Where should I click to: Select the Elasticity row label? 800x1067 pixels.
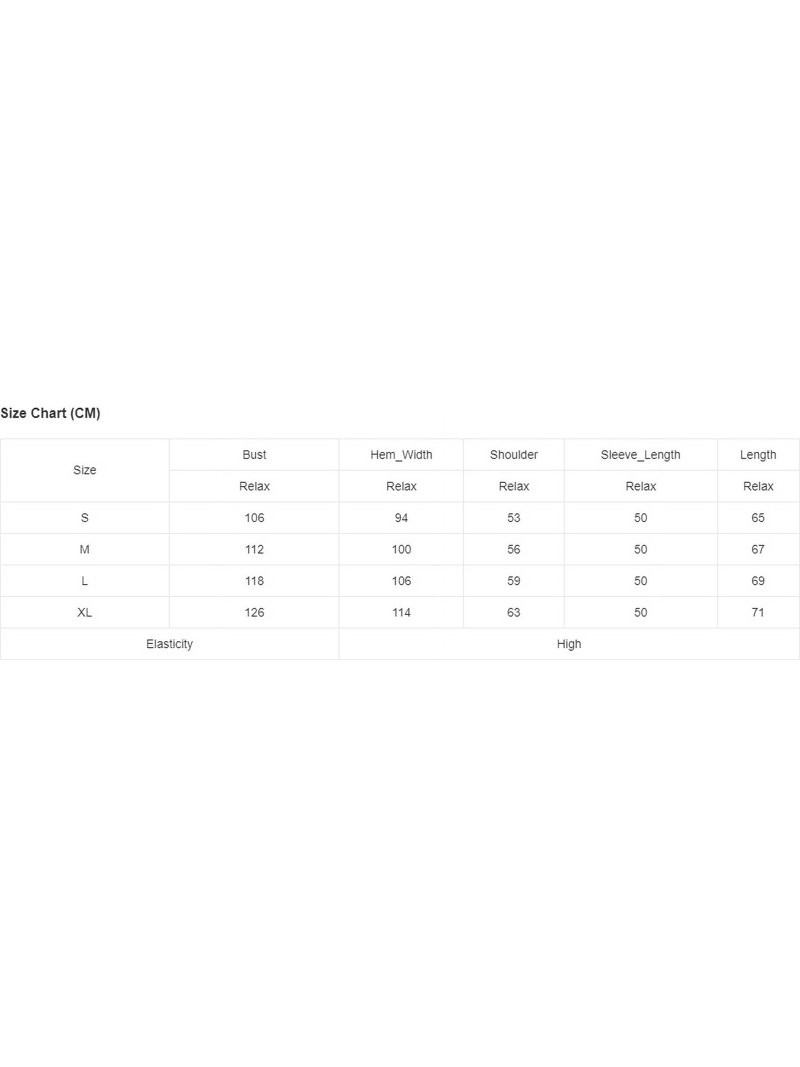pyautogui.click(x=169, y=644)
